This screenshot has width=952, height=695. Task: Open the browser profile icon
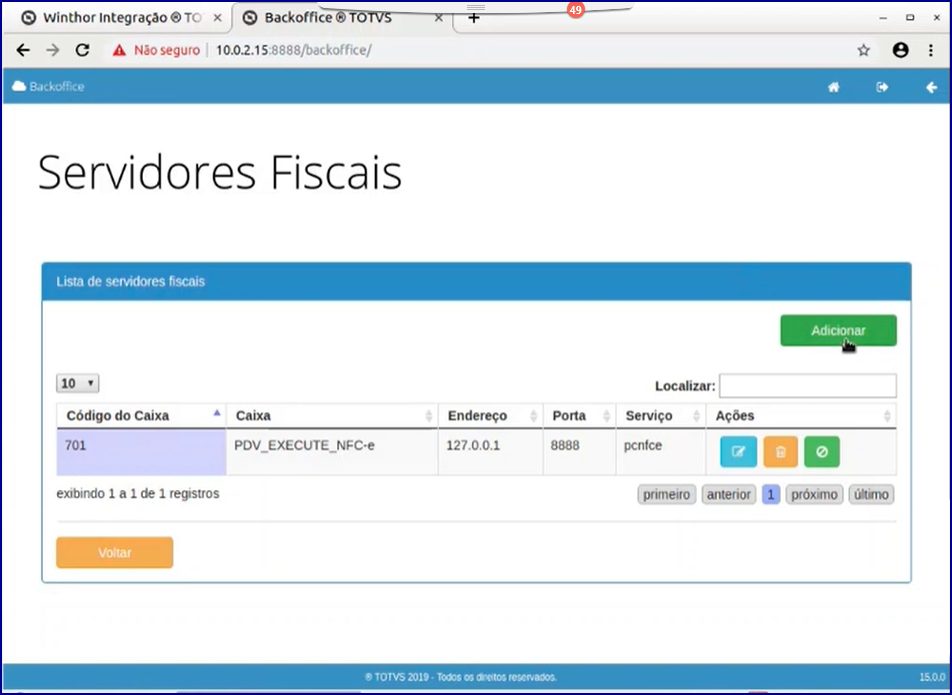[900, 50]
